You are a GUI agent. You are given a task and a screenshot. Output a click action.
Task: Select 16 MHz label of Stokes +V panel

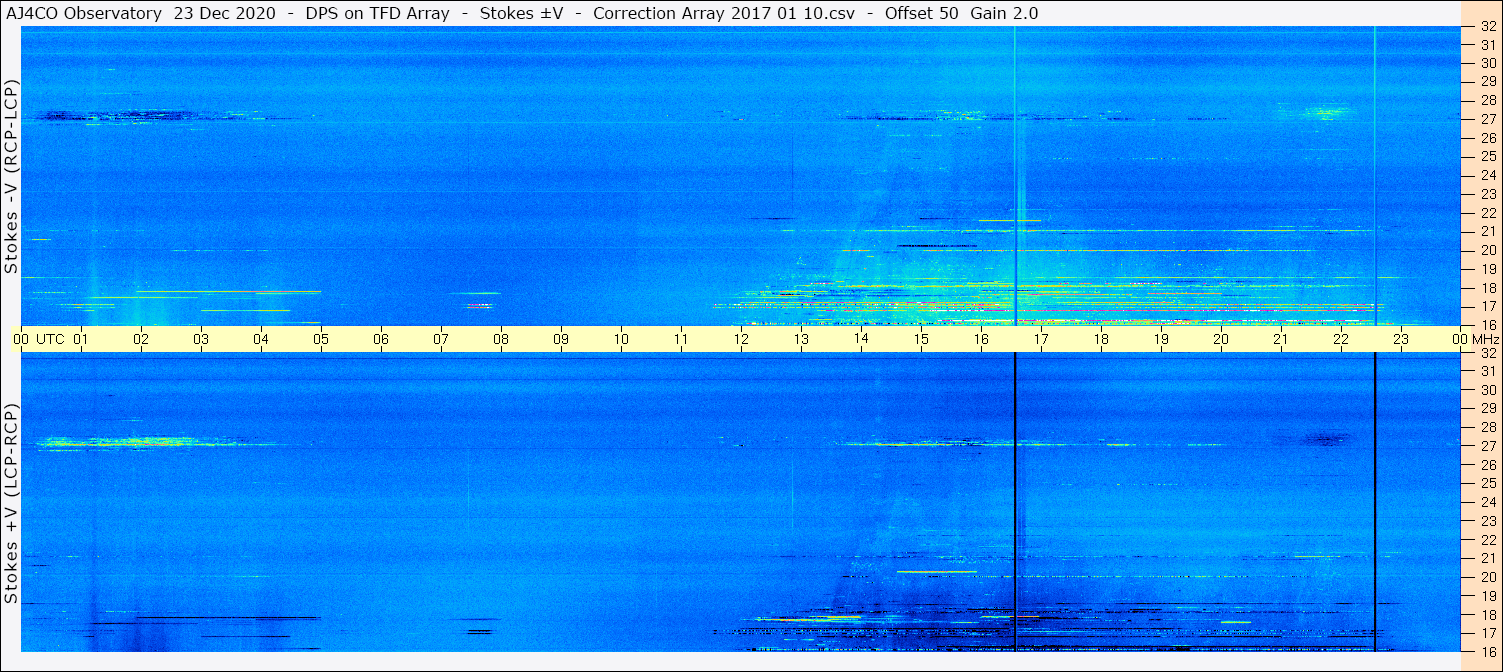click(x=1488, y=652)
